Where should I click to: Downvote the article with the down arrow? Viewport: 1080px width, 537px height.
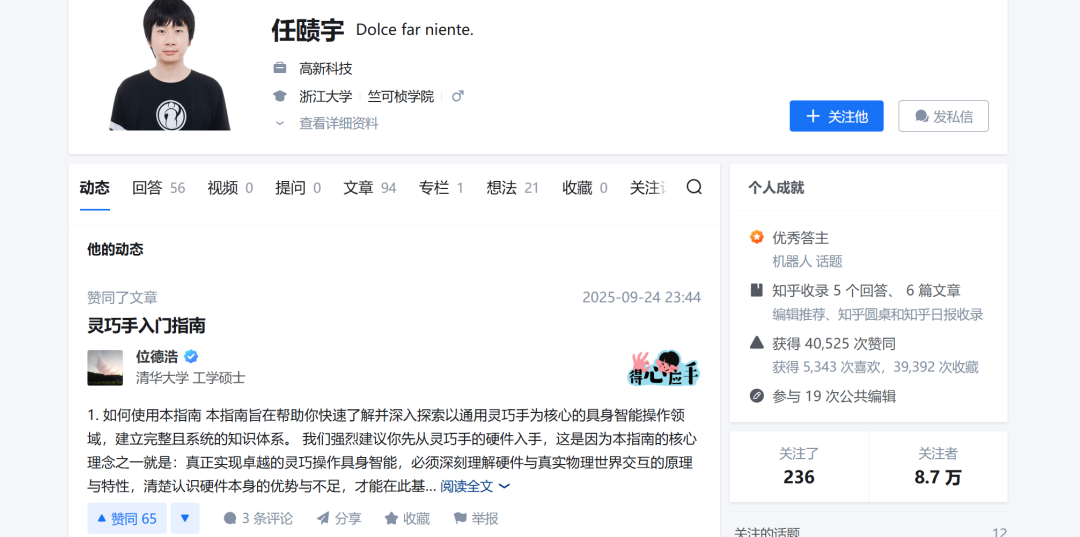coord(185,518)
